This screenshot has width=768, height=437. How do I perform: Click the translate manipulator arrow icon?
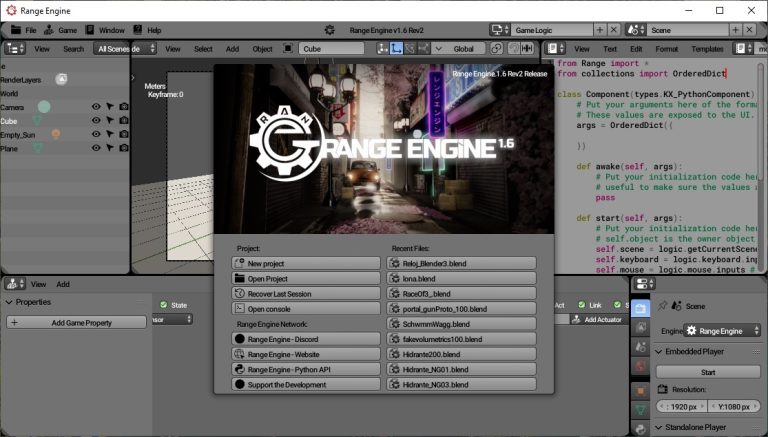coord(396,48)
